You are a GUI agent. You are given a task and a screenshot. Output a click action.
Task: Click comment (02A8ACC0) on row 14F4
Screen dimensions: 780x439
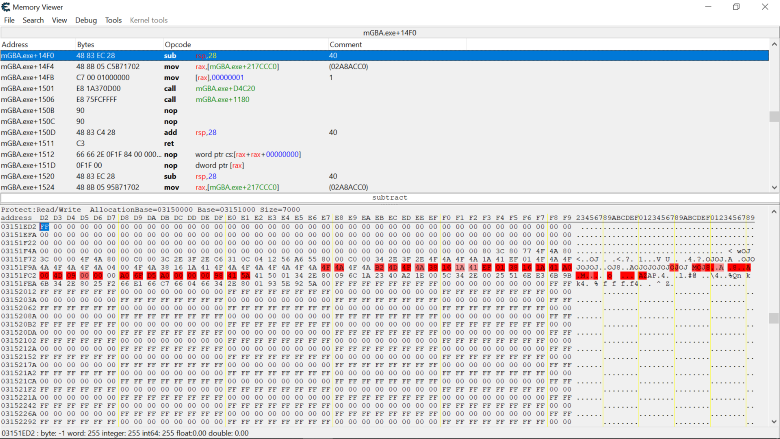pyautogui.click(x=348, y=67)
